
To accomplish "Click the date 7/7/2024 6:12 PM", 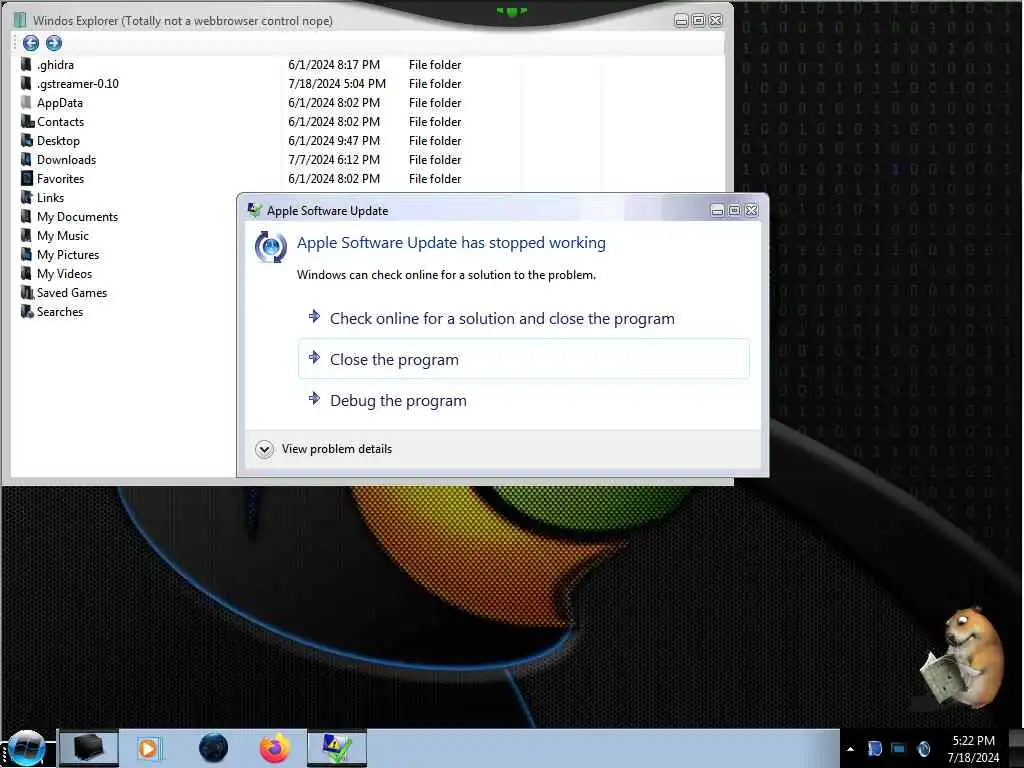I will pyautogui.click(x=334, y=159).
